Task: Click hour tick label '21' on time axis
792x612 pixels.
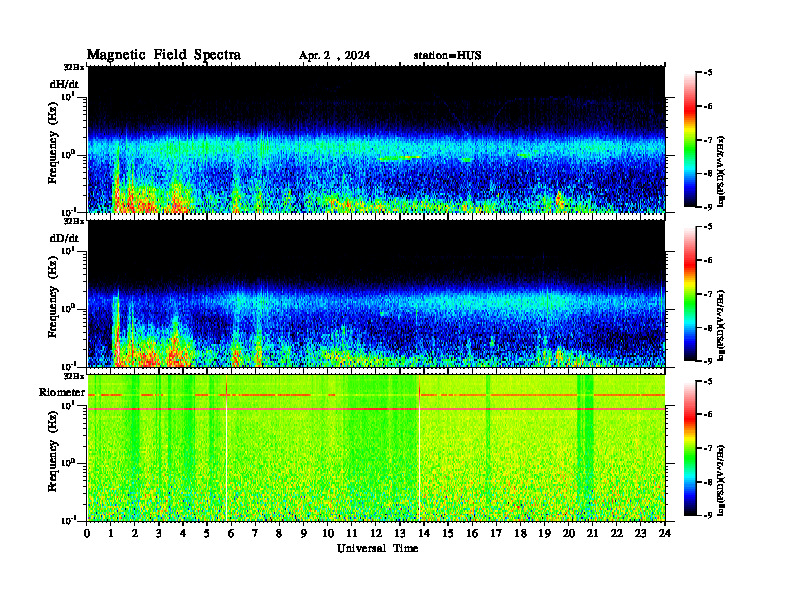Action: tap(592, 533)
